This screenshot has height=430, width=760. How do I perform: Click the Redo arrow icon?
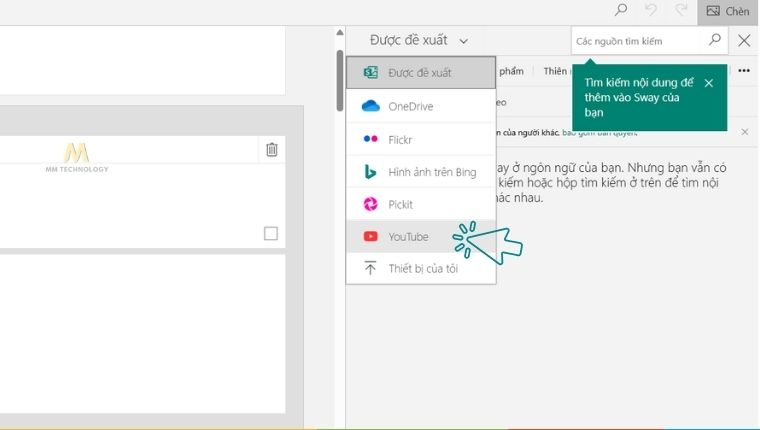pos(682,10)
